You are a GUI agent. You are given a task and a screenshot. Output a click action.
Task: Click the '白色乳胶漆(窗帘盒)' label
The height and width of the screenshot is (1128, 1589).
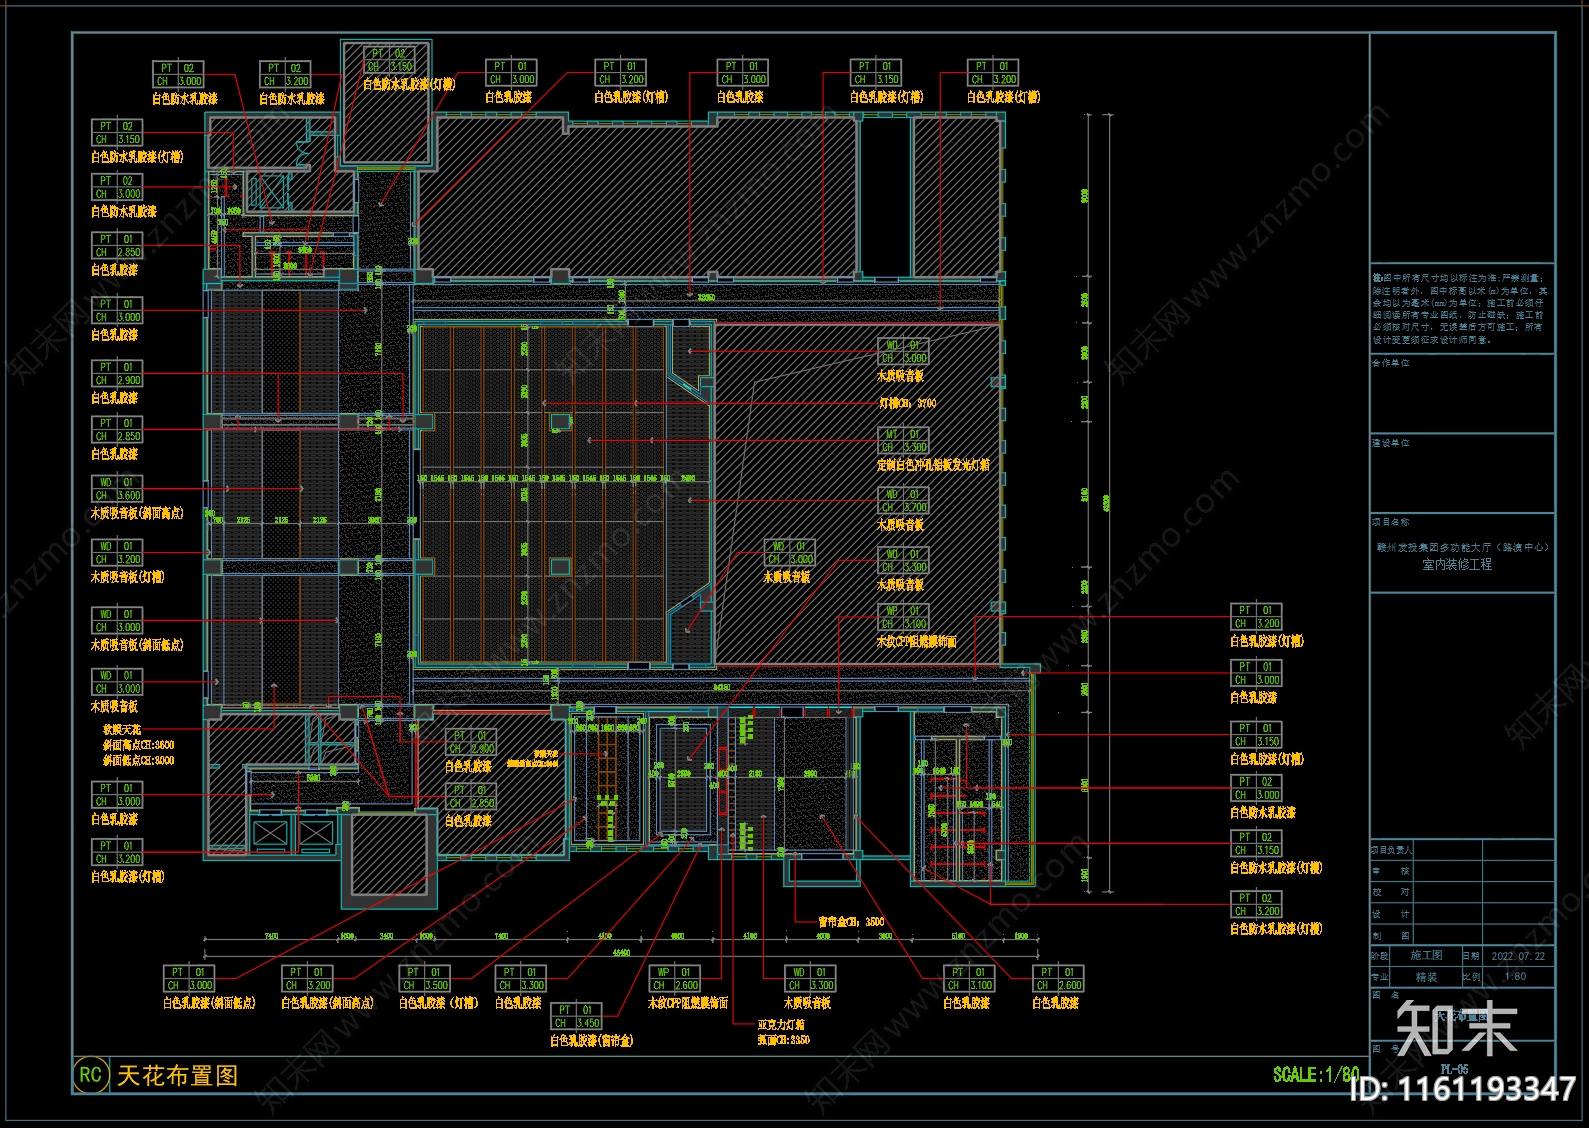tap(591, 1041)
